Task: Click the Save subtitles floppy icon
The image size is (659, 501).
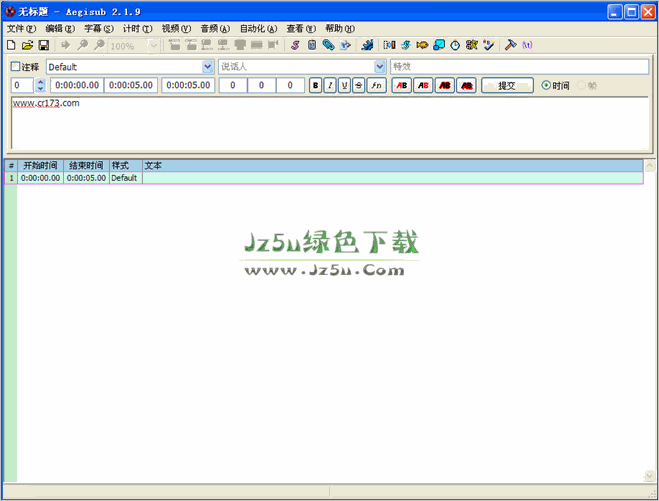Action: 44,45
